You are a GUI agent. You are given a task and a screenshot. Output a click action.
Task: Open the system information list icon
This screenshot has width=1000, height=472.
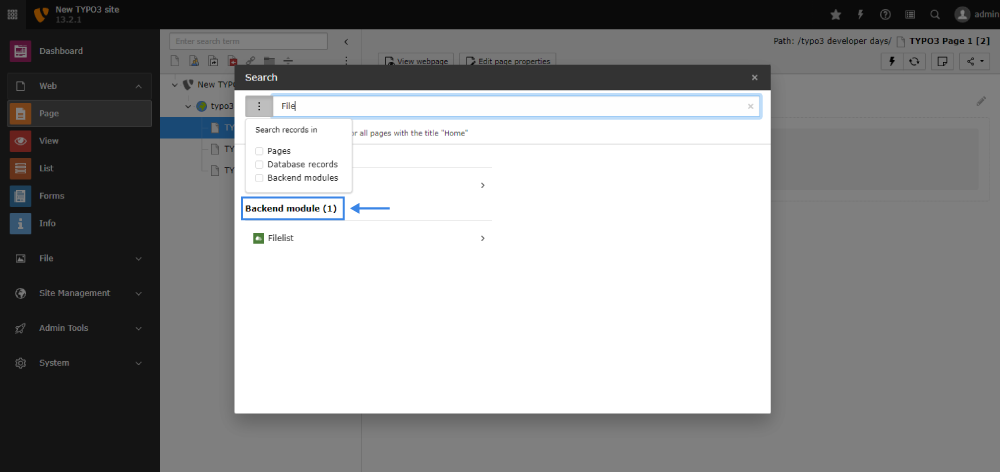pos(910,14)
